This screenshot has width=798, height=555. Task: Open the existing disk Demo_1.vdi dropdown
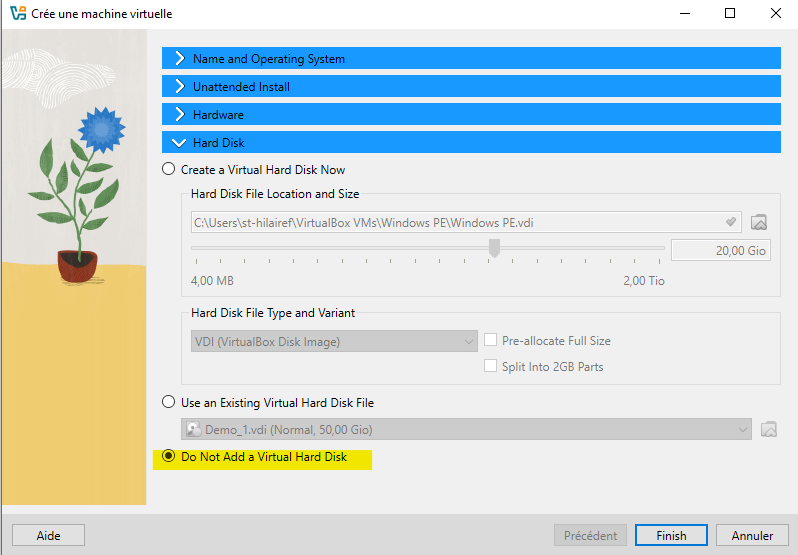click(466, 430)
